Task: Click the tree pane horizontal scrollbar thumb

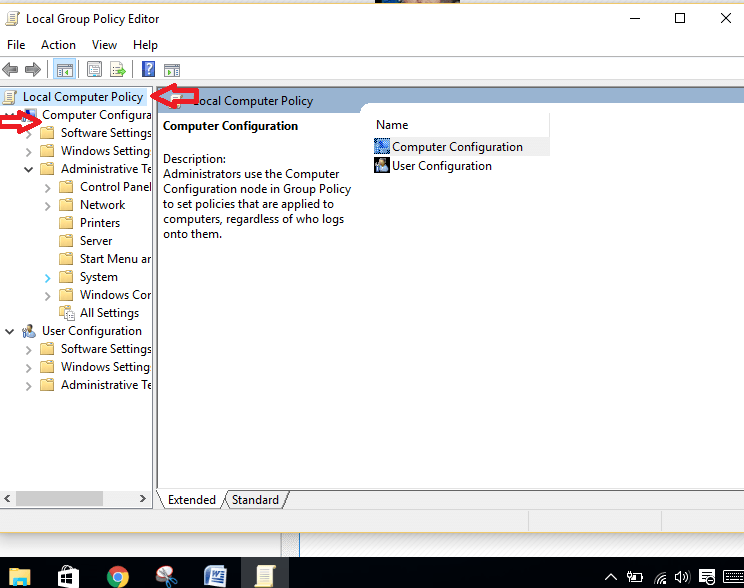Action: (x=59, y=498)
